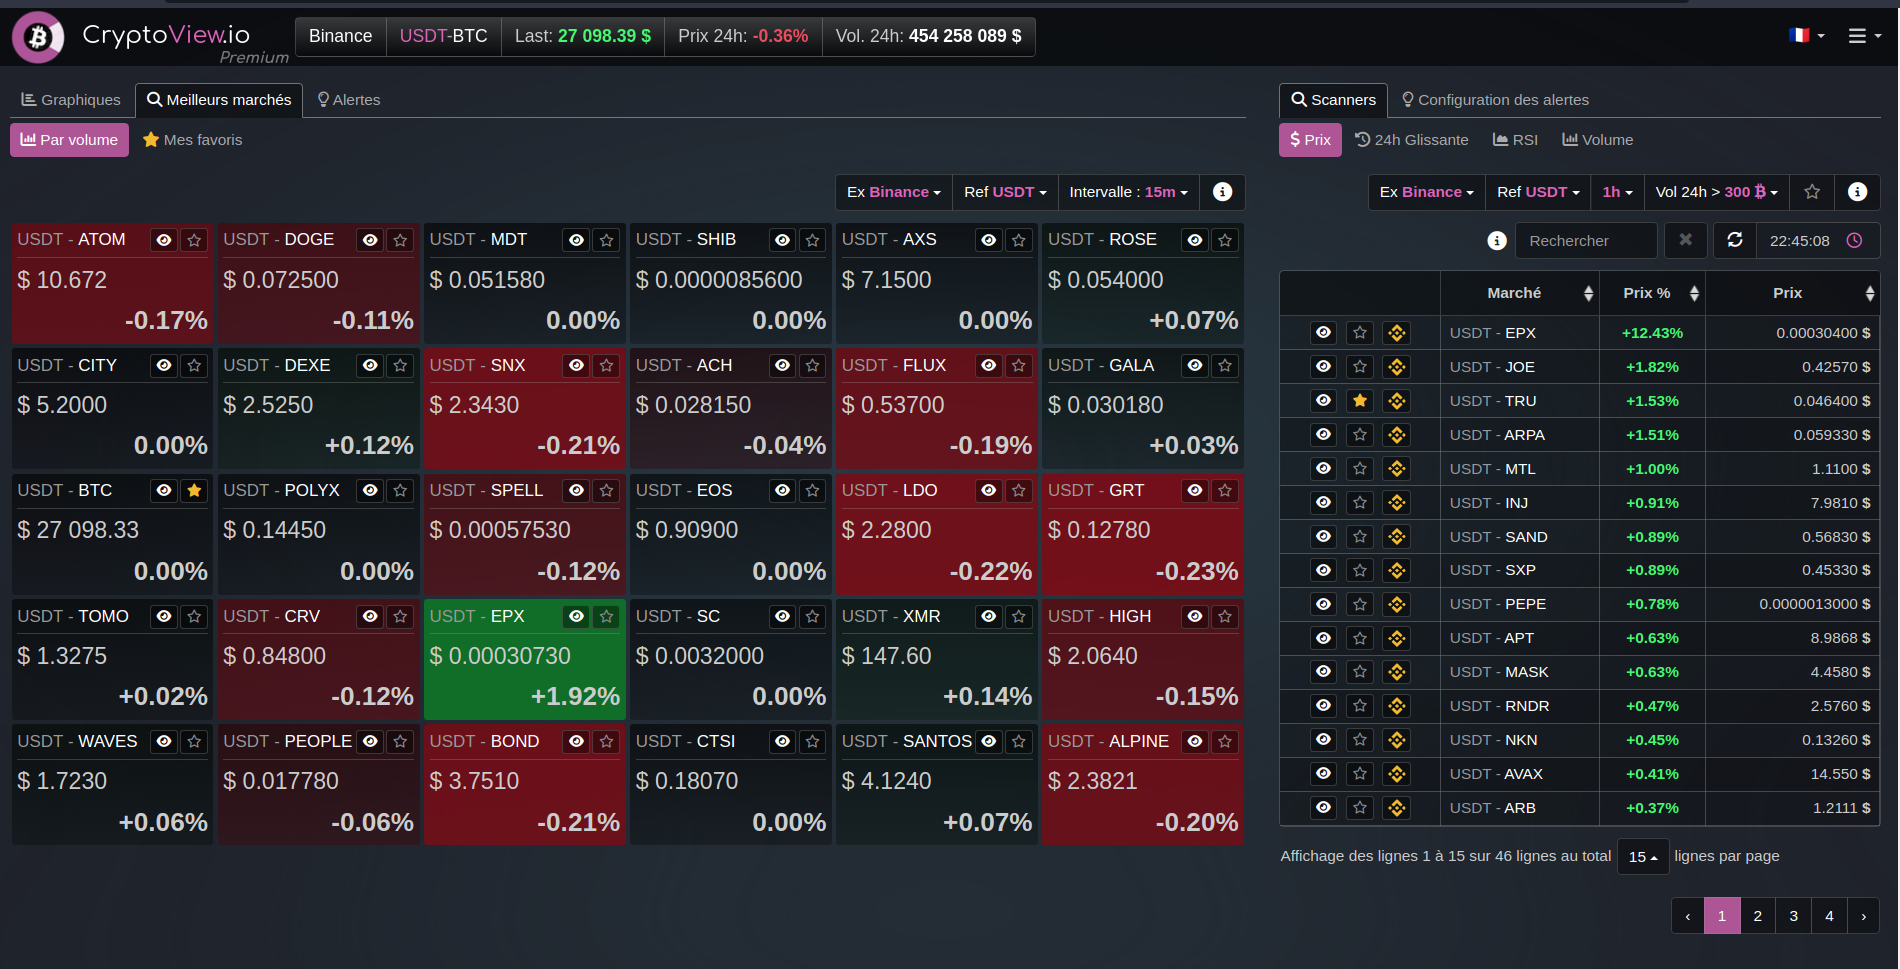This screenshot has height=969, width=1900.
Task: Click the info icon left of search field
Action: [x=1497, y=241]
